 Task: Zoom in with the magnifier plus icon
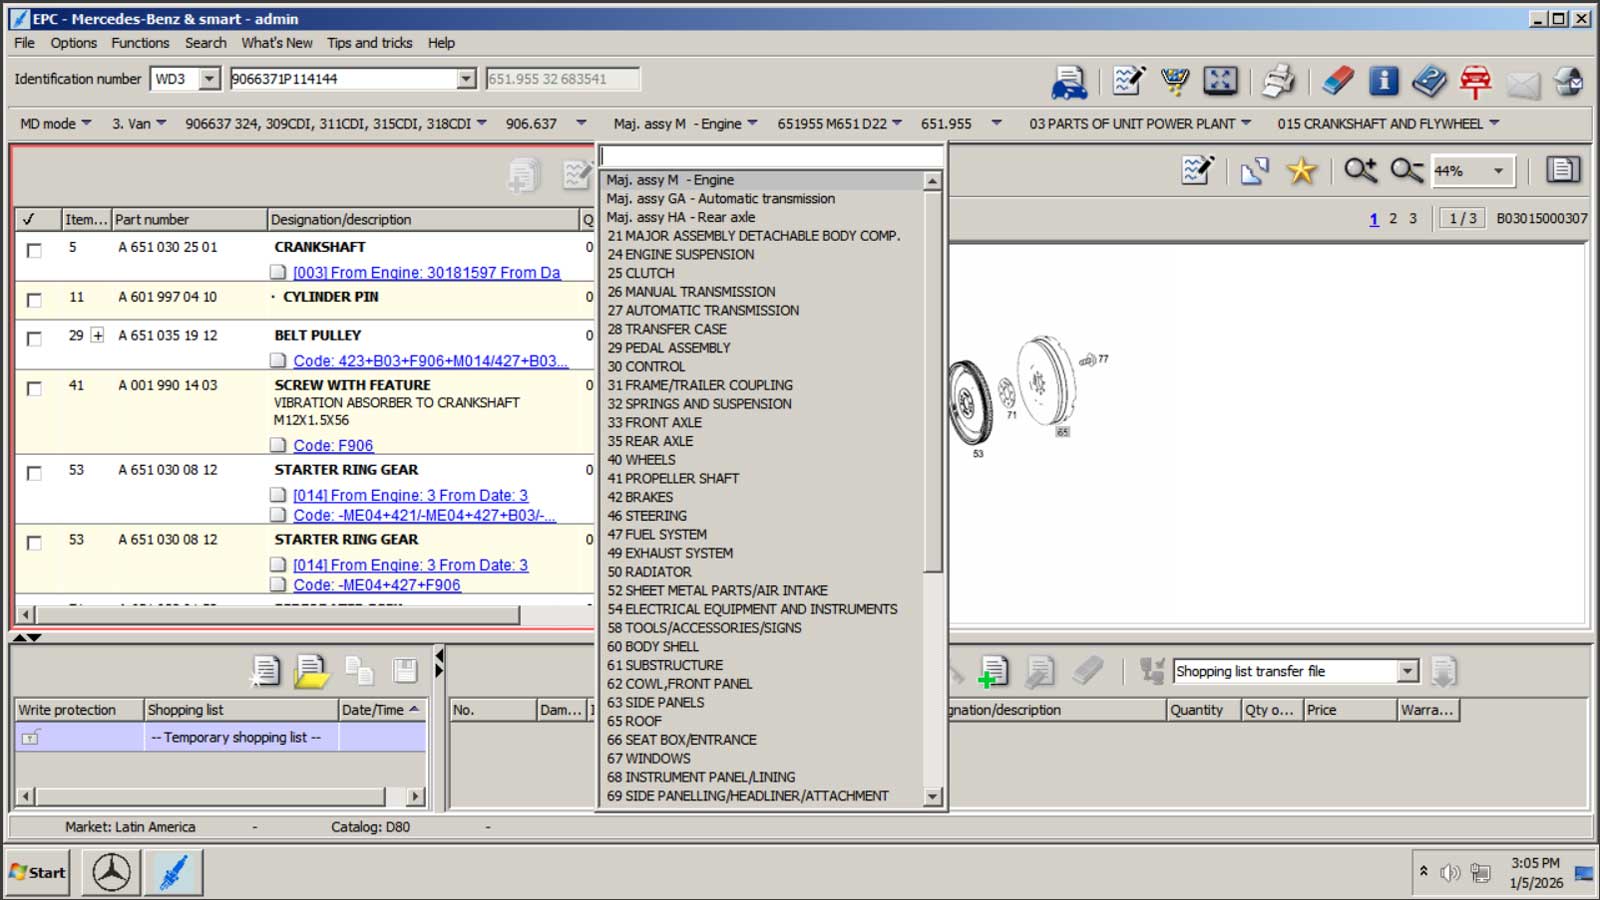pyautogui.click(x=1359, y=171)
